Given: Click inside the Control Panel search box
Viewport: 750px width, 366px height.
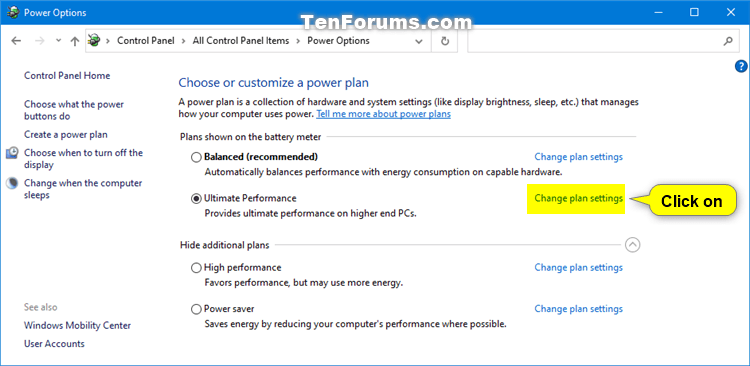Looking at the screenshot, I should pyautogui.click(x=594, y=41).
